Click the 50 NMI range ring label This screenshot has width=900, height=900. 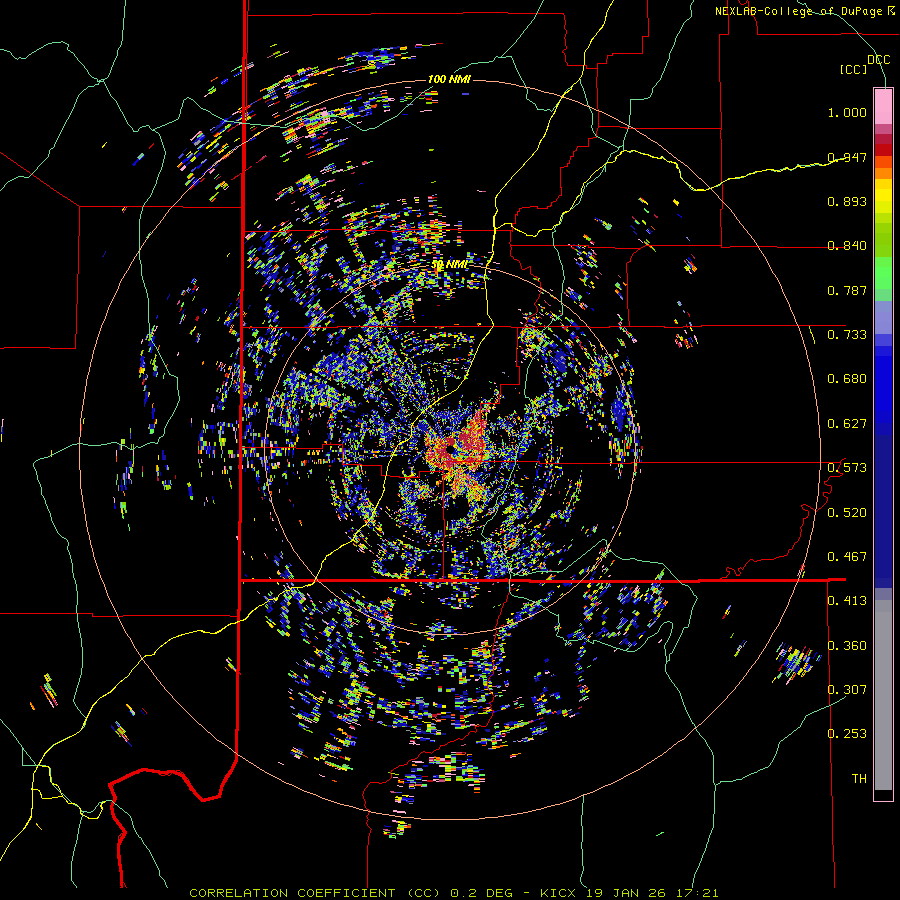coord(449,265)
